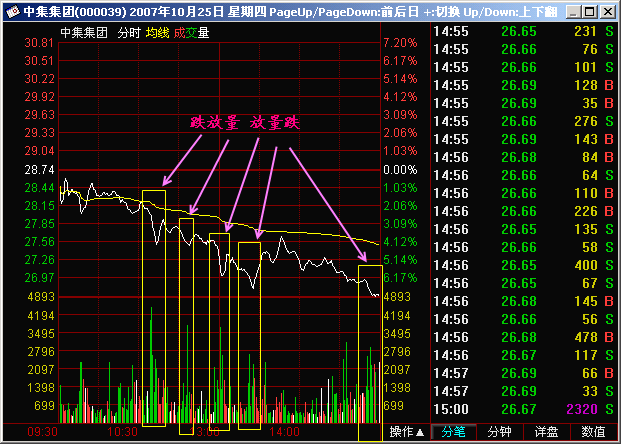Screen dimensions: 621x444
Task: Click the 28.74 baseline price label
Action: 39,170
